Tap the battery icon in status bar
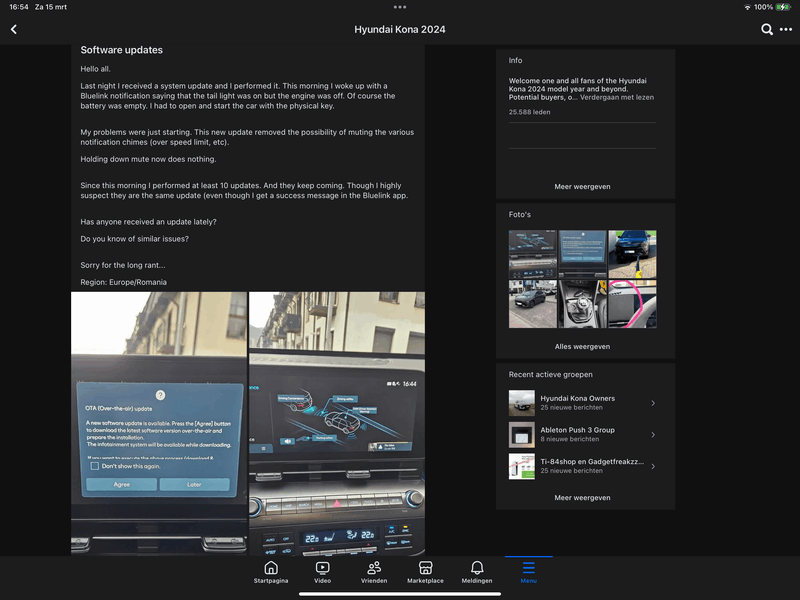This screenshot has height=600, width=800. click(785, 7)
